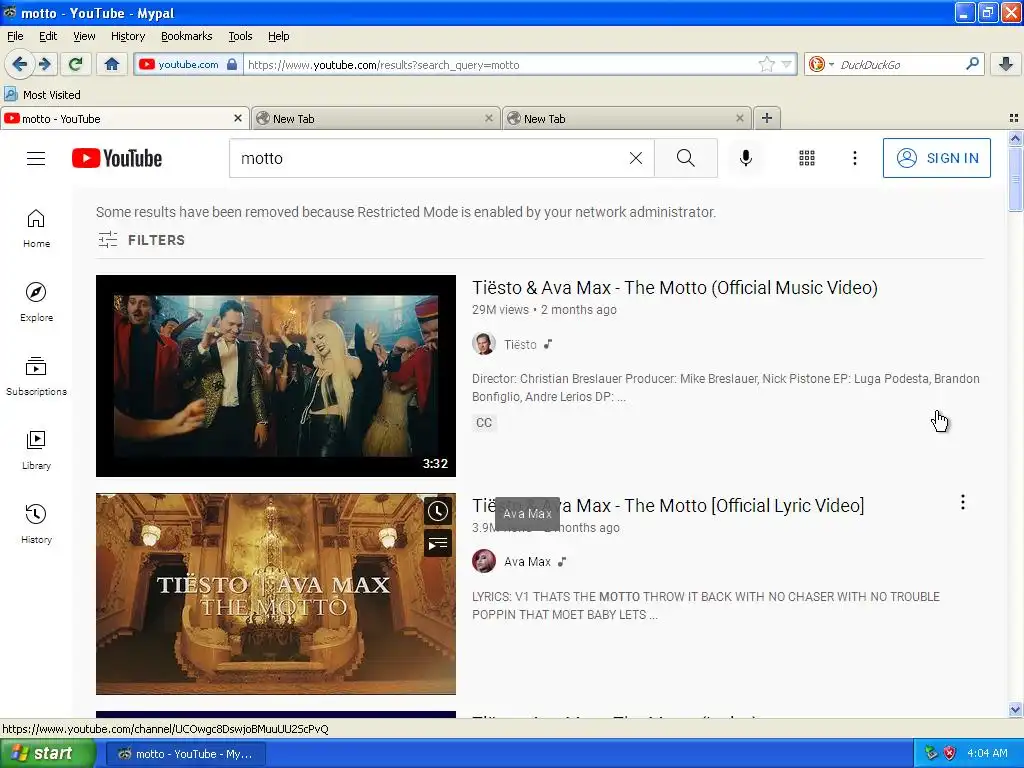The height and width of the screenshot is (768, 1024).
Task: Switch to the second New Tab
Action: coord(626,118)
